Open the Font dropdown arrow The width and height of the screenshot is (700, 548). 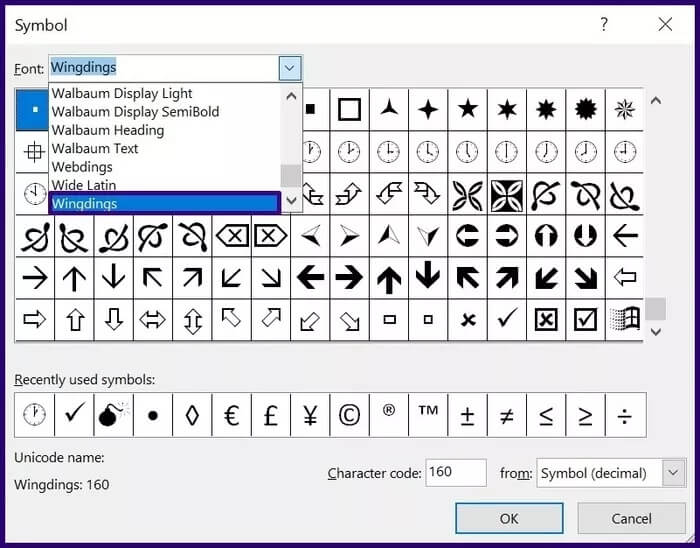point(290,68)
